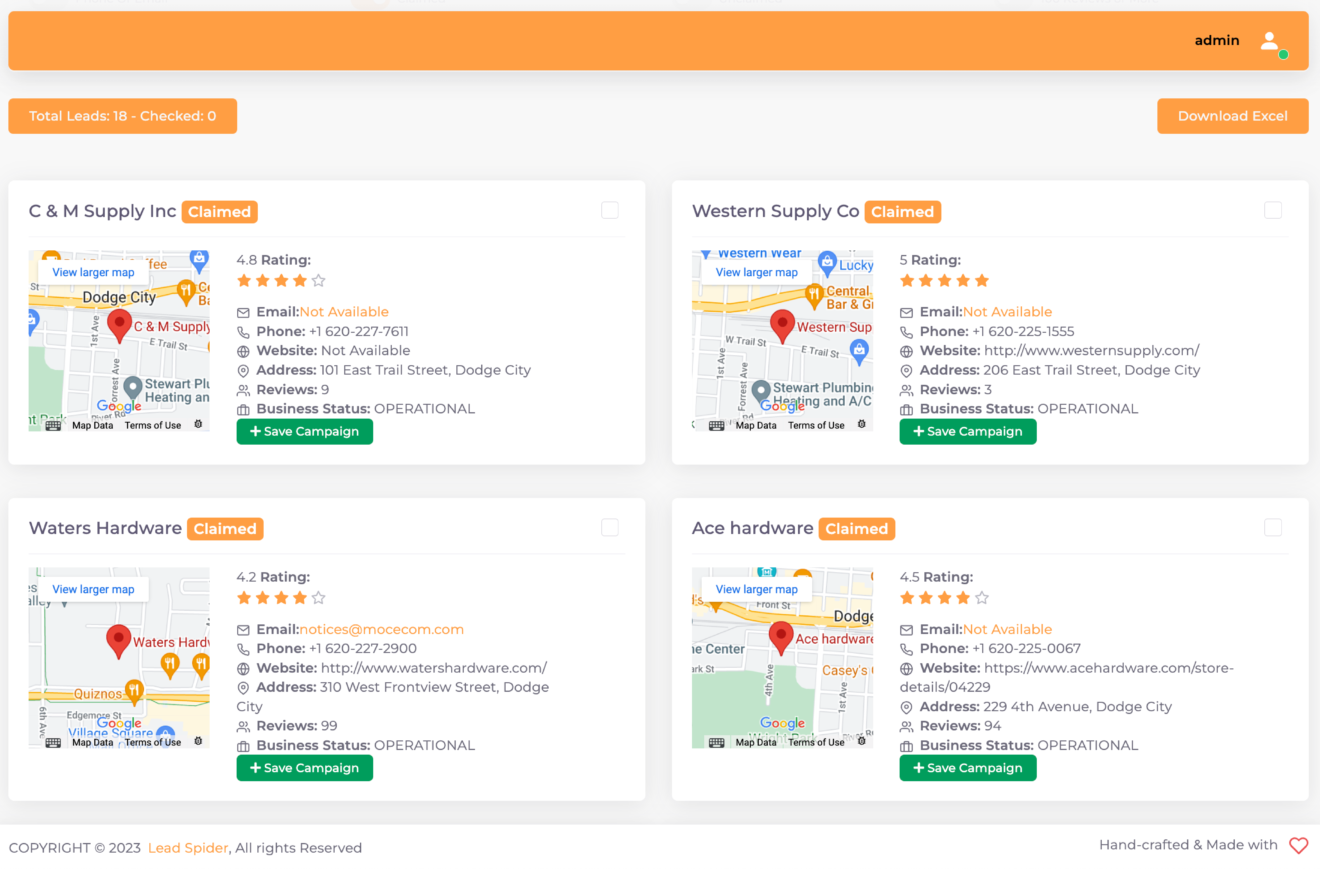Click the envelope email icon in Waters Hardware card

tap(243, 630)
